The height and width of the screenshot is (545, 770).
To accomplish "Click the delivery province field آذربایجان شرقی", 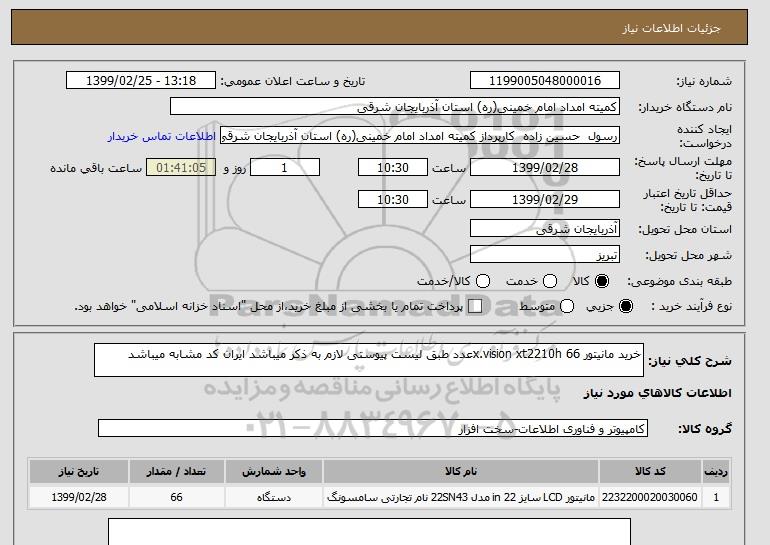I will (x=545, y=228).
